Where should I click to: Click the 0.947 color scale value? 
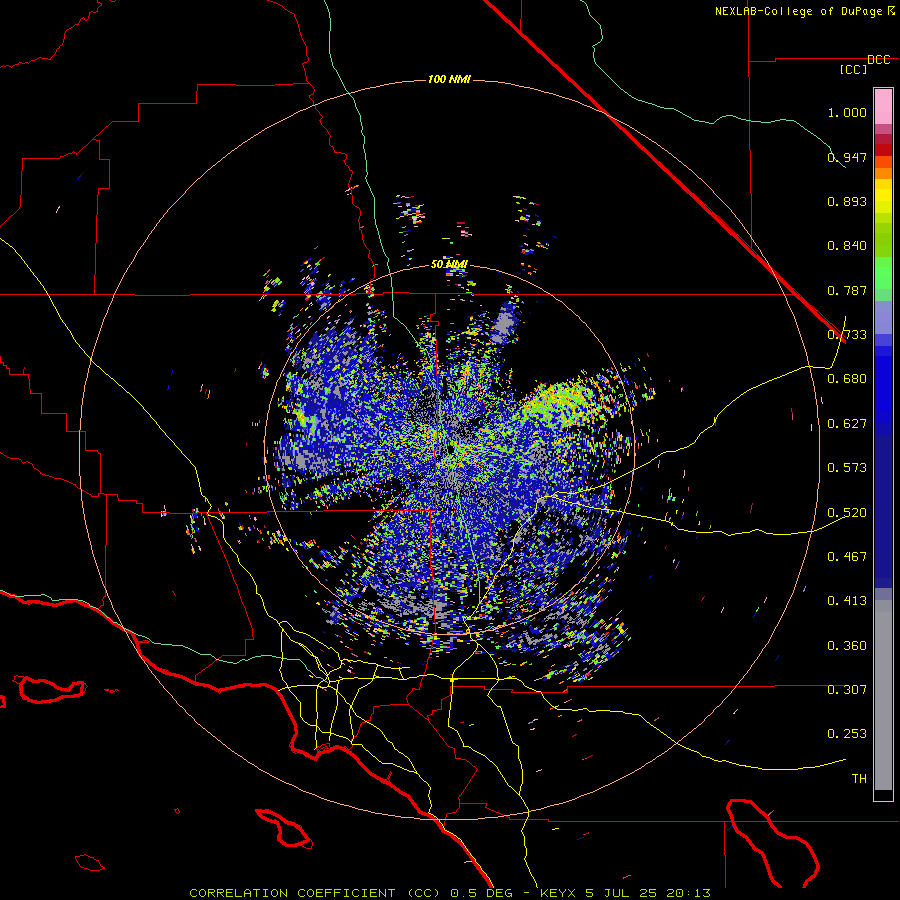(847, 157)
